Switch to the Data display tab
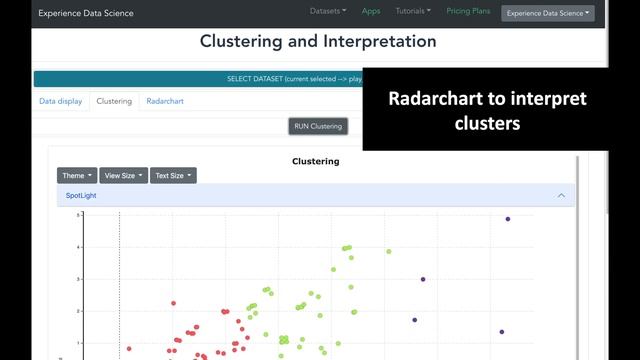 pos(60,101)
